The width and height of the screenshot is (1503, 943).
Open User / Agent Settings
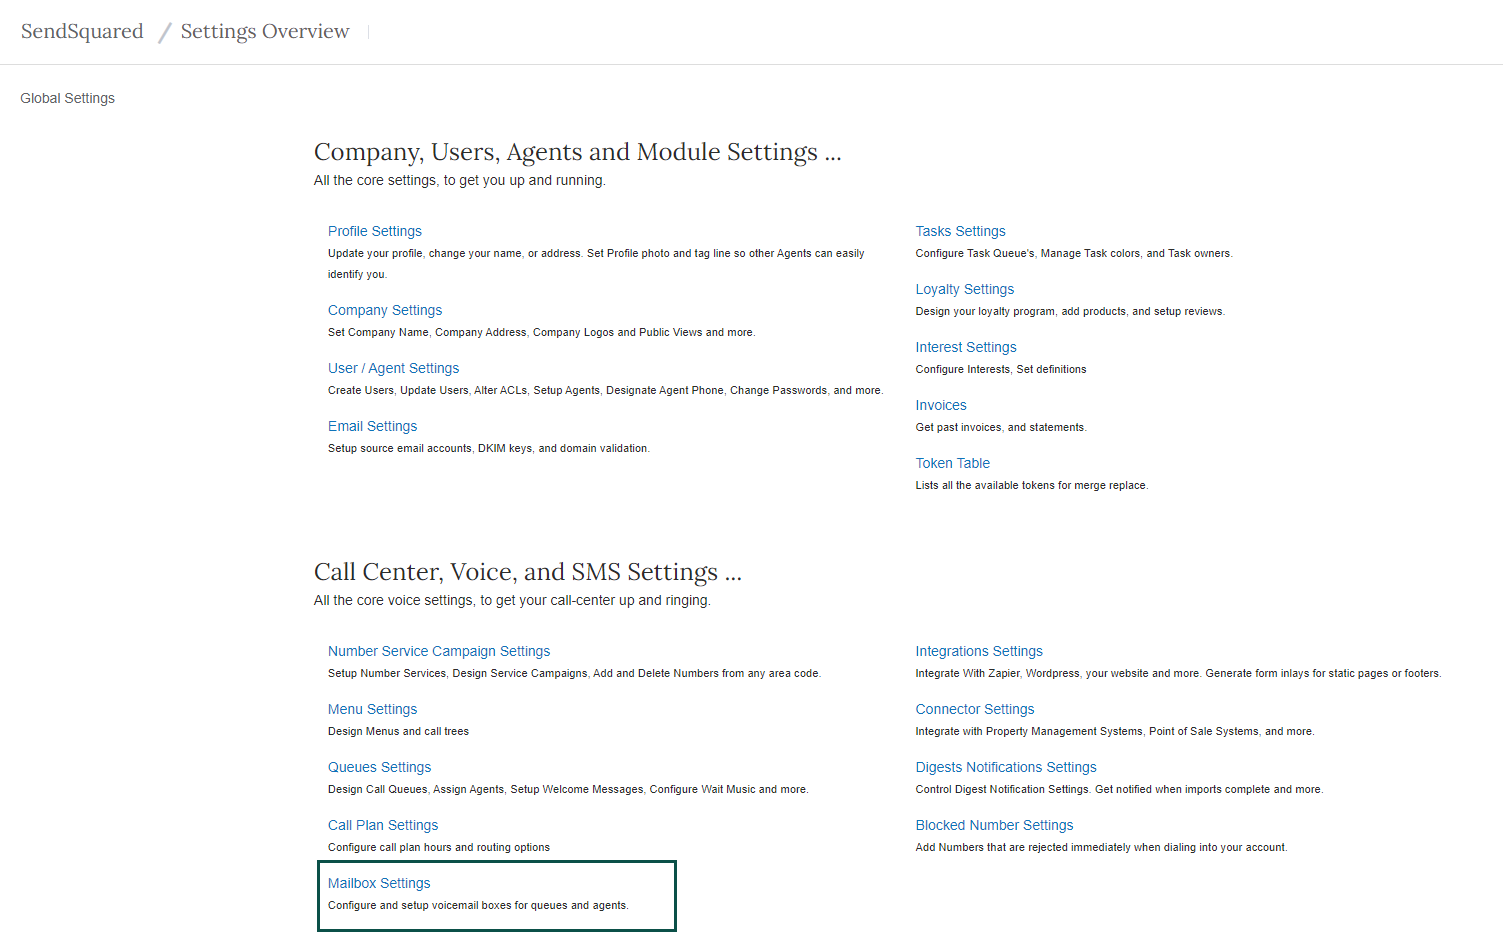[393, 368]
